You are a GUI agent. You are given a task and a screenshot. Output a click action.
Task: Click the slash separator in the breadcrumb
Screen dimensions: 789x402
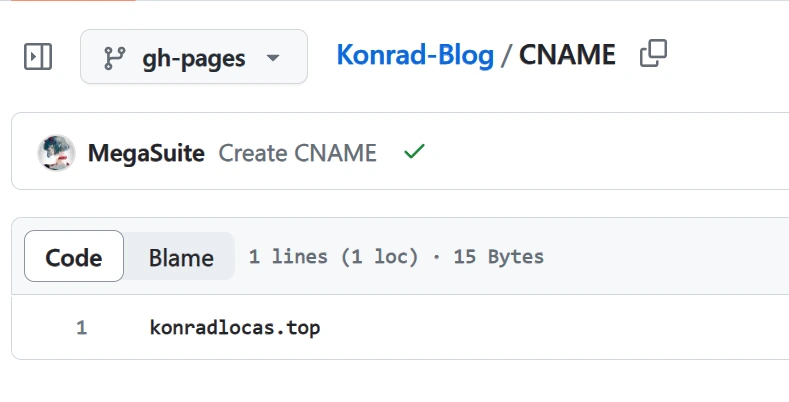point(507,55)
